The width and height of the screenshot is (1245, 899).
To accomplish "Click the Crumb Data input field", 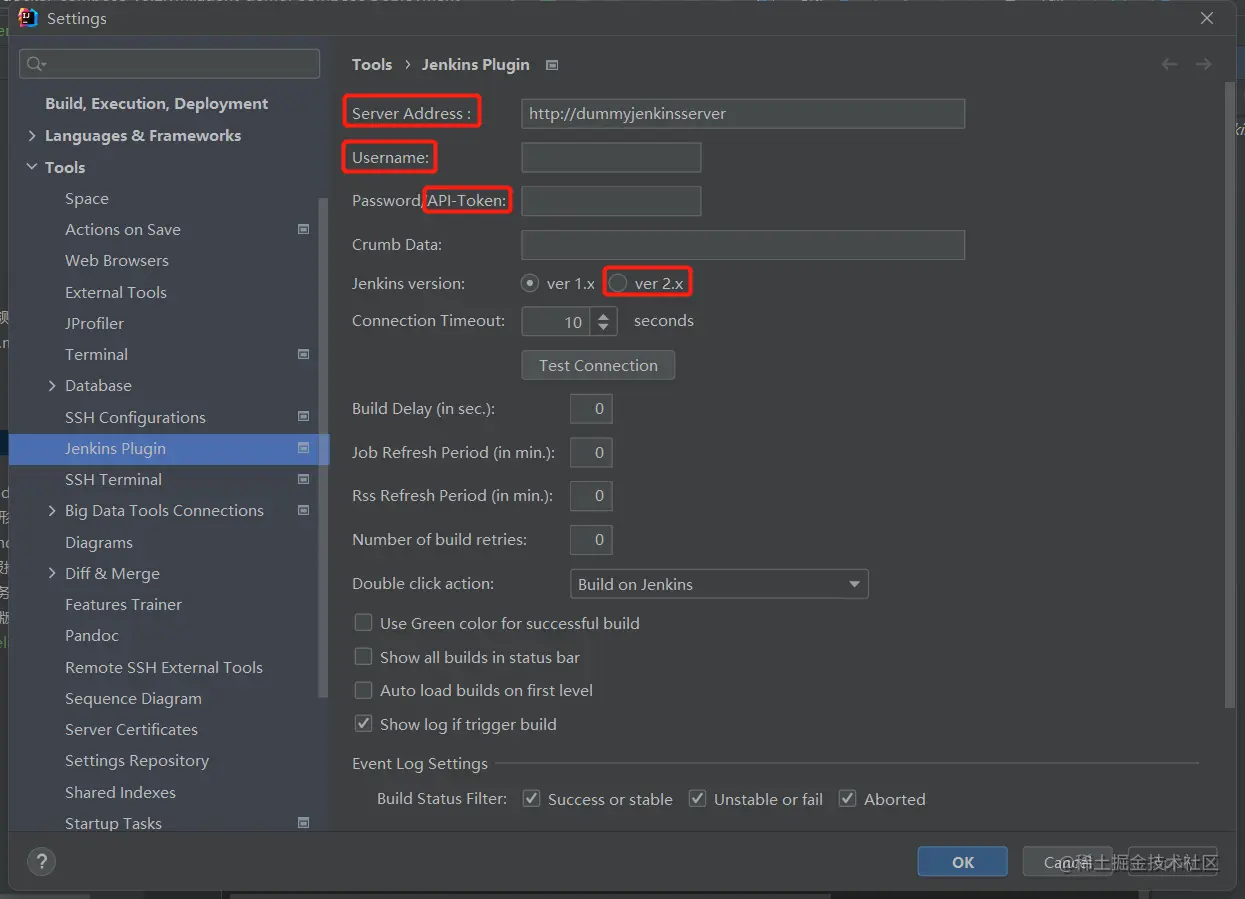I will point(743,244).
